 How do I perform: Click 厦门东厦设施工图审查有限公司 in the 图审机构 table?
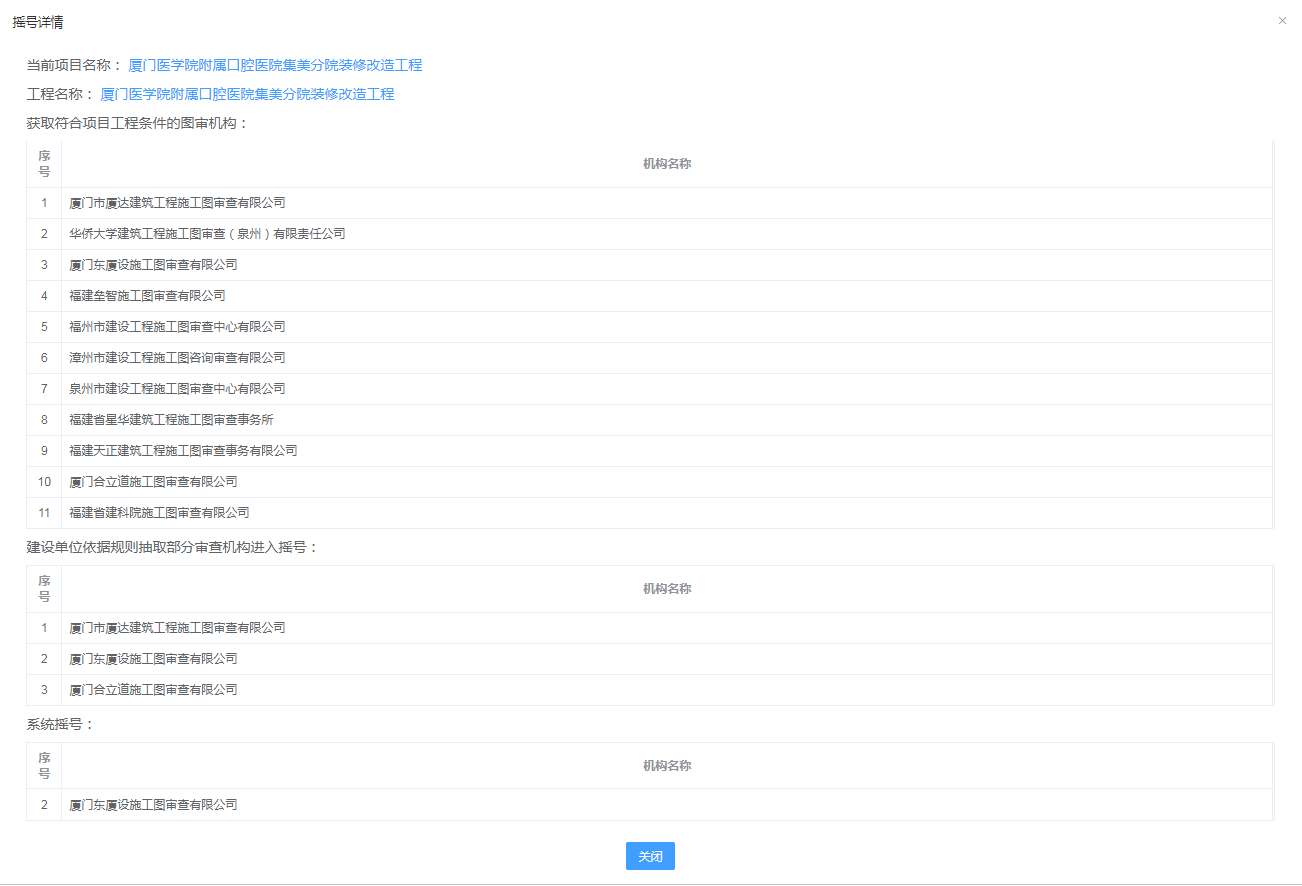point(153,265)
